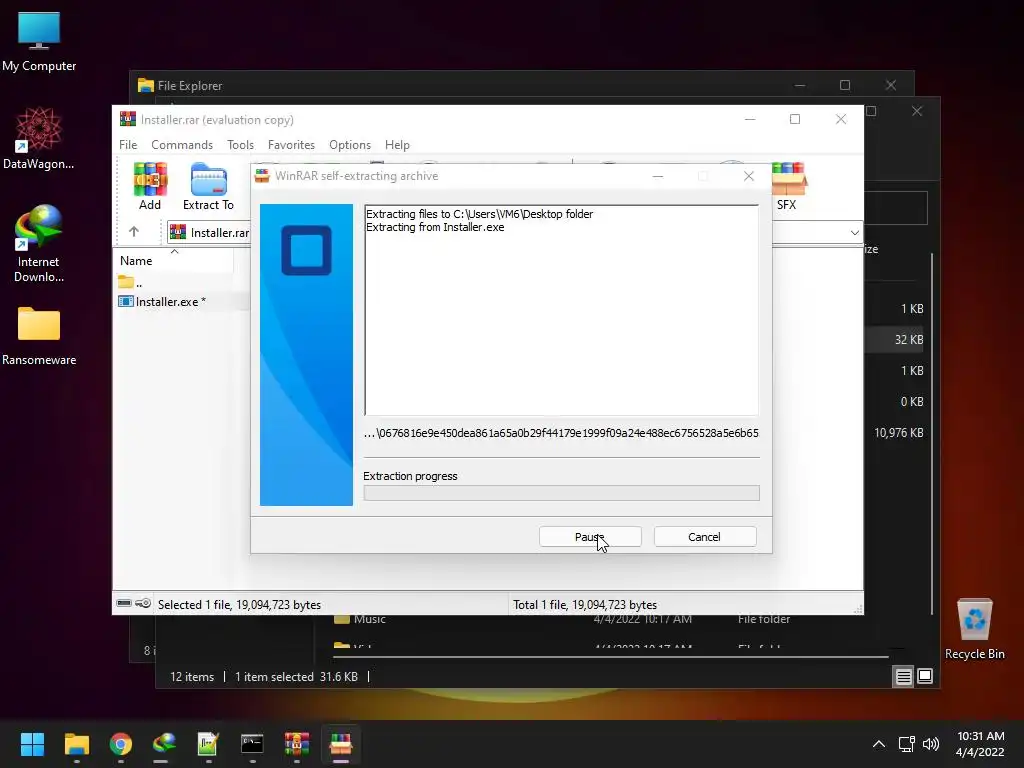The image size is (1024, 768).
Task: Click 'Total 1 file, 19,094,723 bytes' status text
Action: tap(585, 605)
